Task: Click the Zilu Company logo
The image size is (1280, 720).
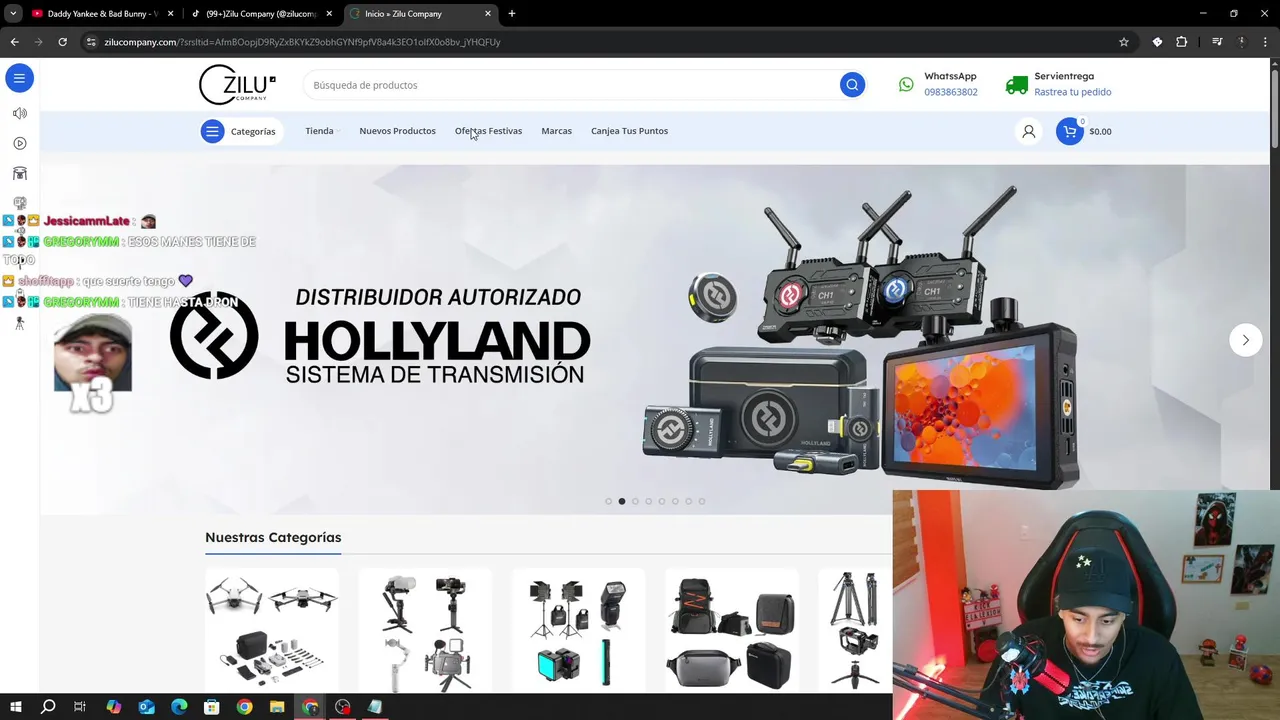Action: (237, 85)
